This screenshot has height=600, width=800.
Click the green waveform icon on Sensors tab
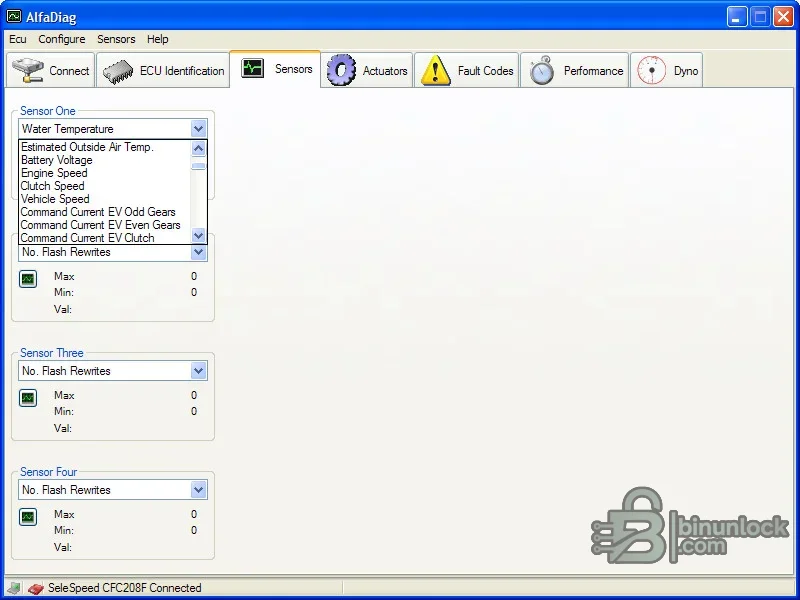coord(253,68)
